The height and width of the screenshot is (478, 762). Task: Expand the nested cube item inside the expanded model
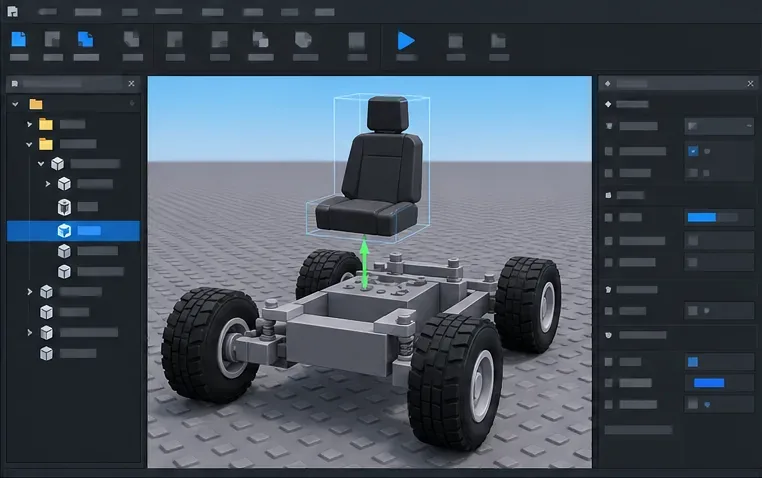[x=48, y=184]
